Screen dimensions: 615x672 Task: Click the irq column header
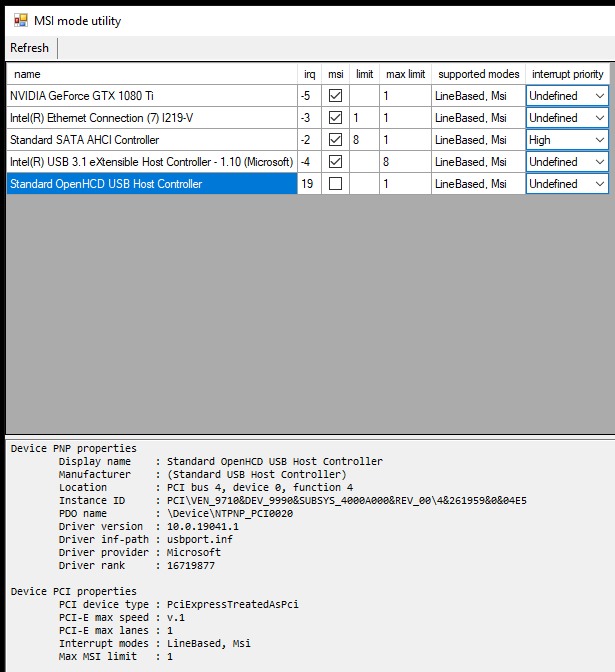click(x=309, y=74)
